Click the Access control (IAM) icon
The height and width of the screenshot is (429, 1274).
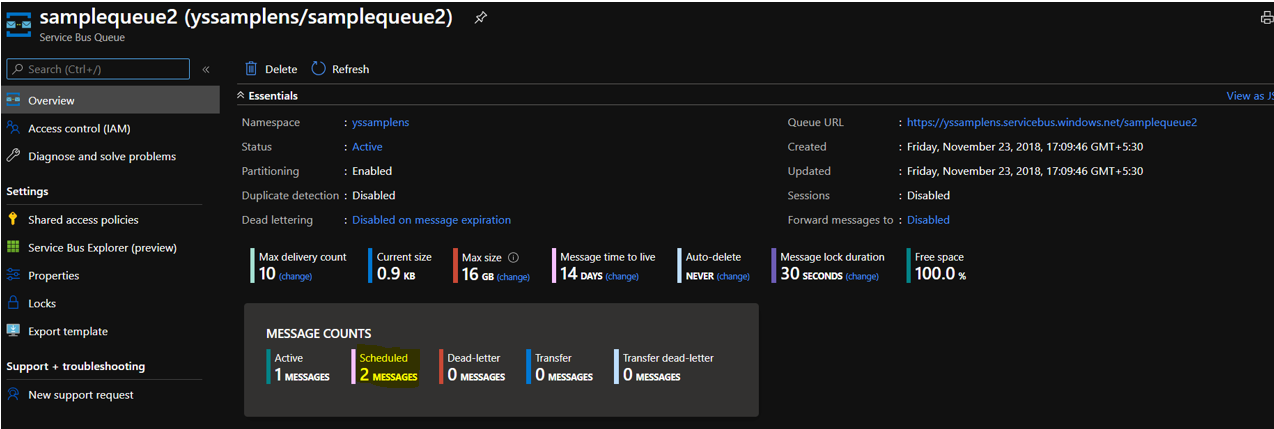pyautogui.click(x=13, y=128)
